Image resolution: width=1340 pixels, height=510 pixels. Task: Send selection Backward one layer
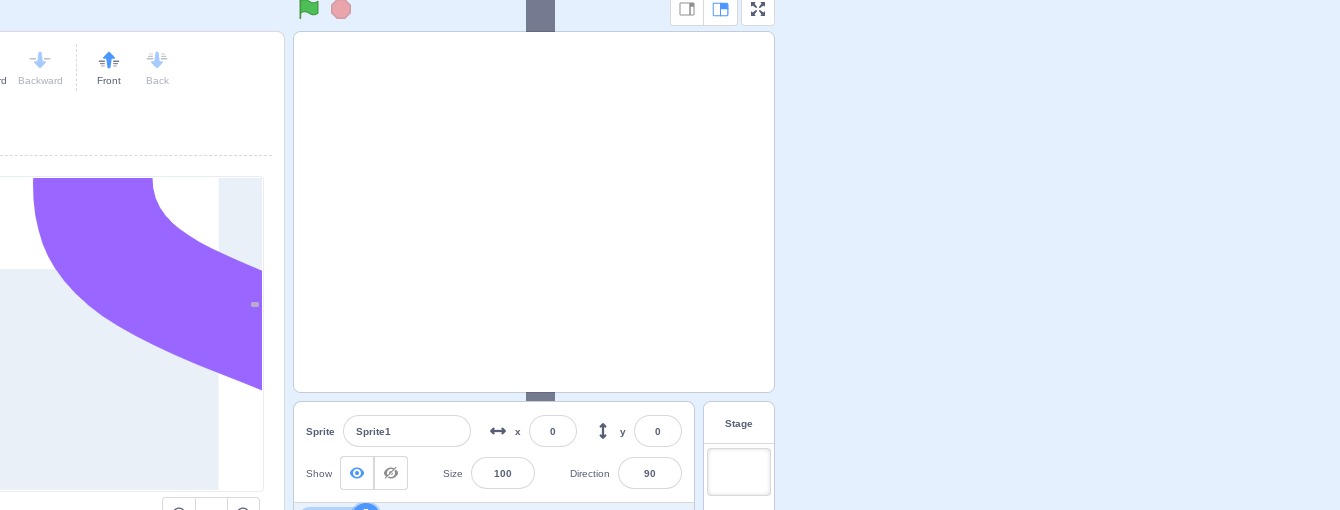click(40, 67)
